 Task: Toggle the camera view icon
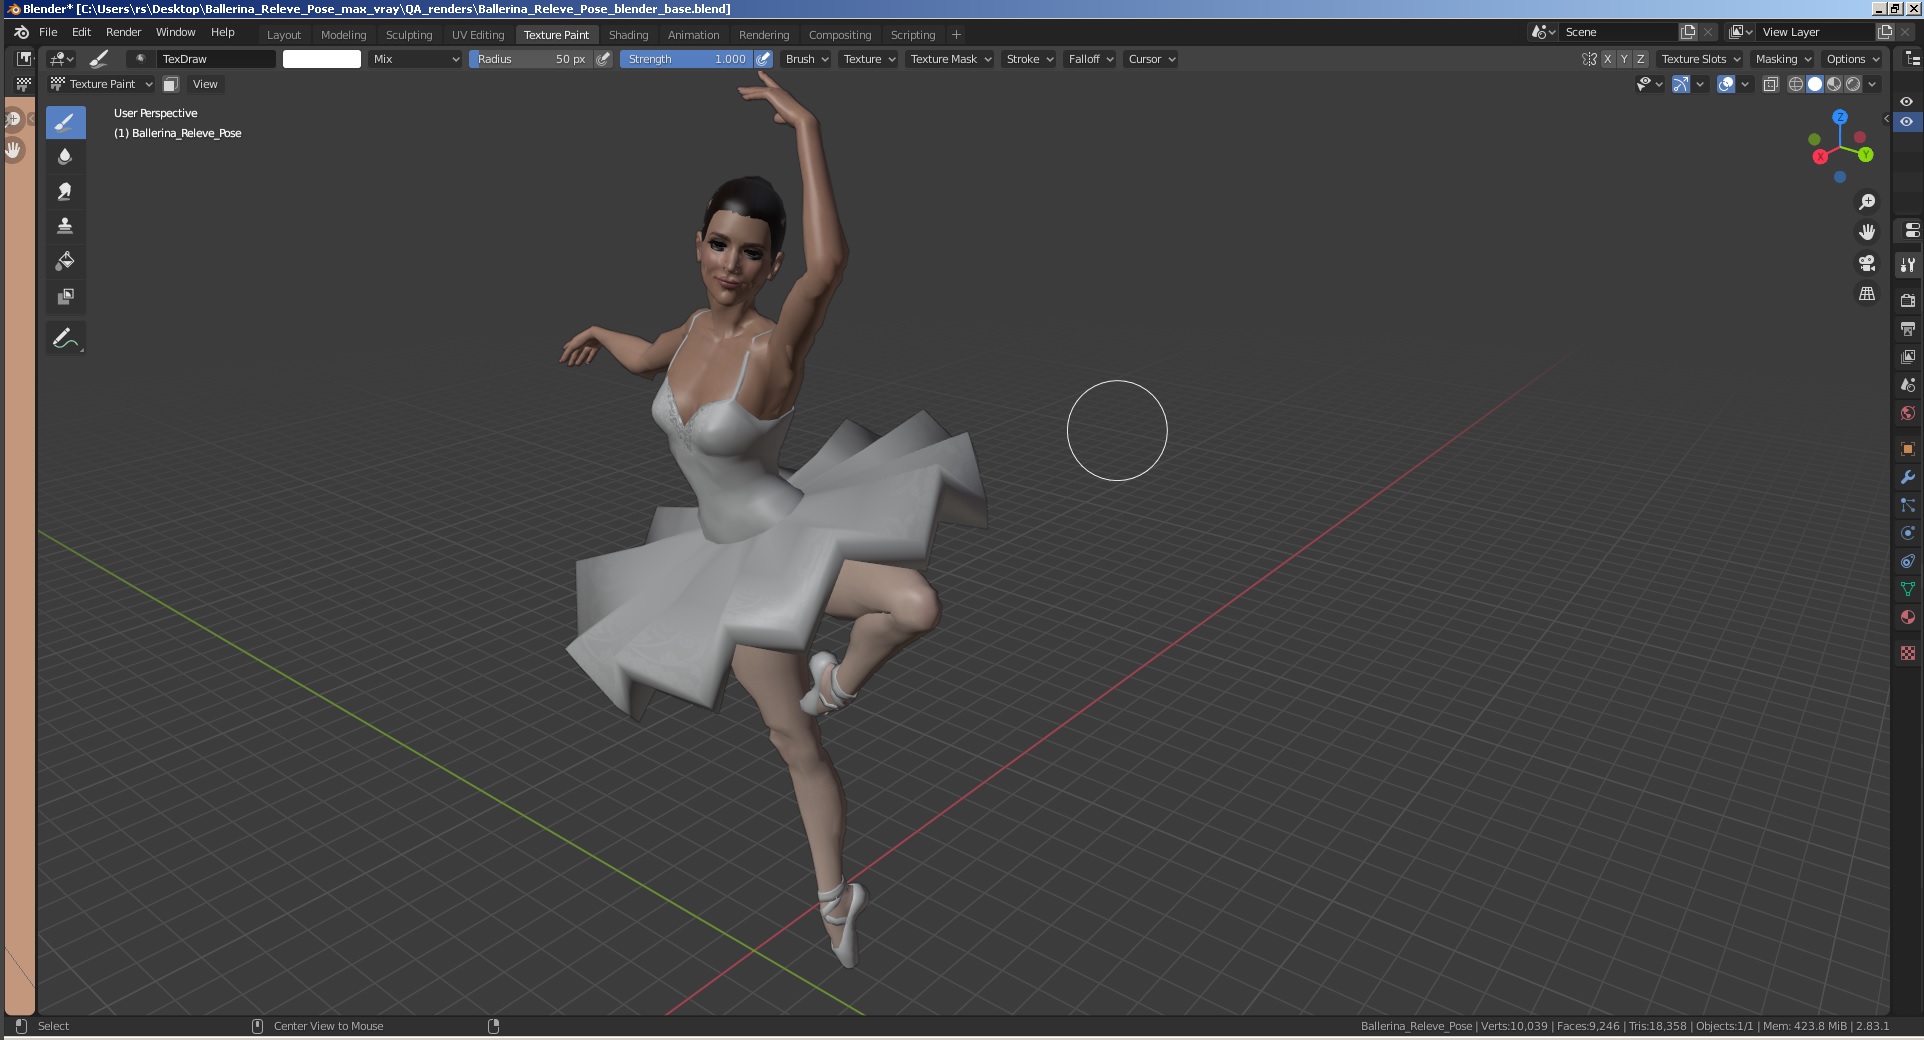pyautogui.click(x=1867, y=263)
